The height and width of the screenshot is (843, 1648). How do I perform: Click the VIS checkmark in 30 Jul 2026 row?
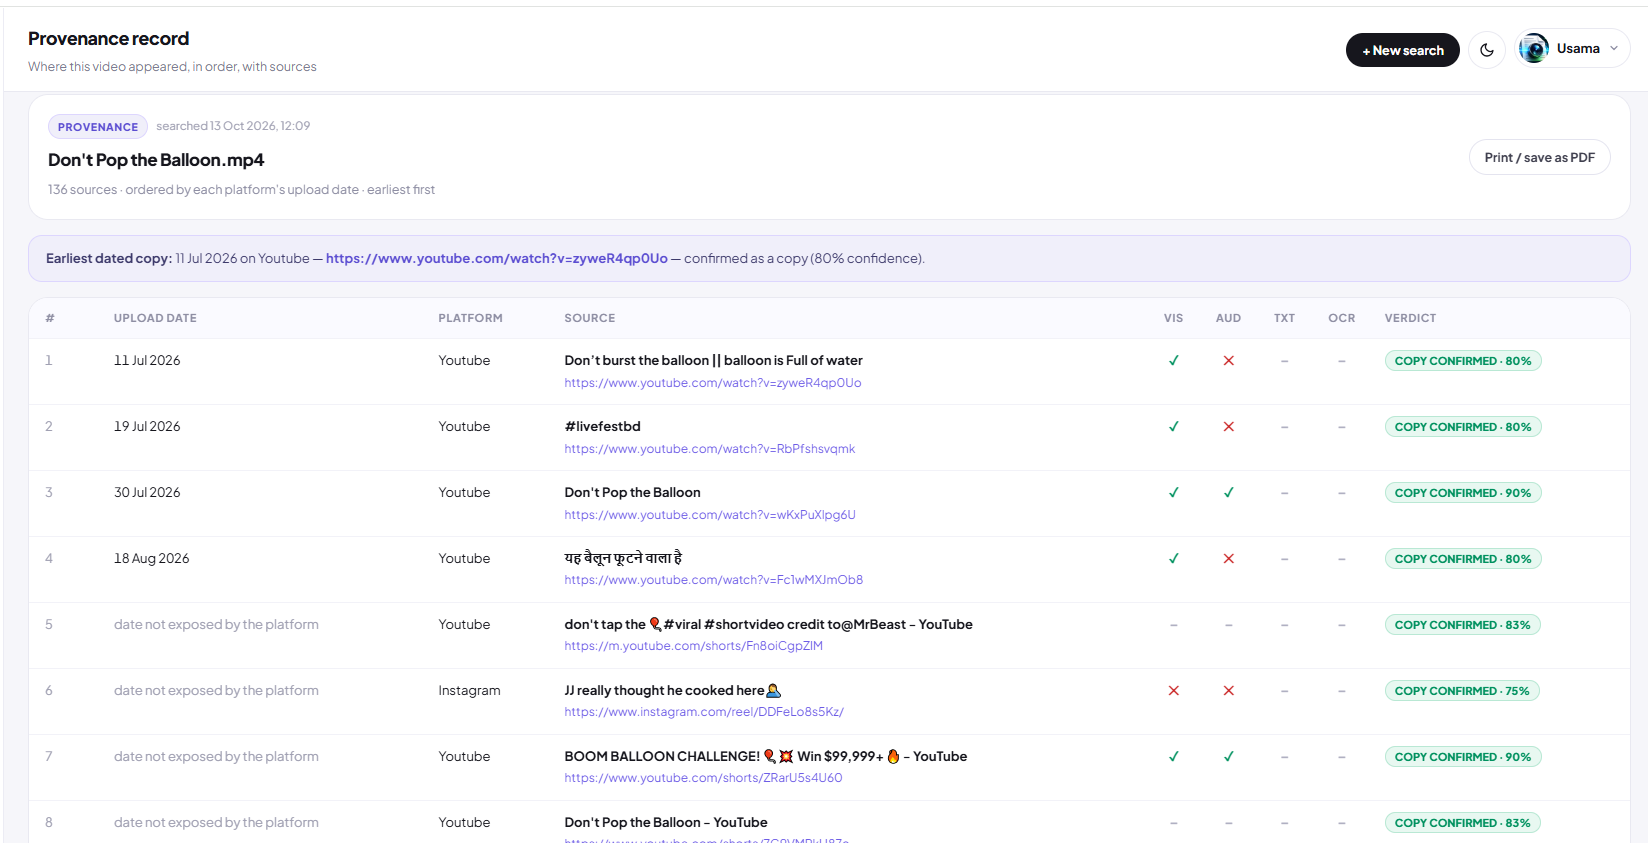[1173, 493]
